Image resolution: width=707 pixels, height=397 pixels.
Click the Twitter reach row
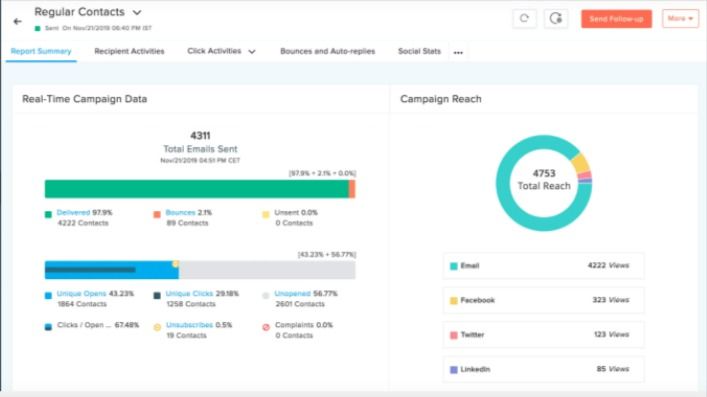[x=543, y=335]
